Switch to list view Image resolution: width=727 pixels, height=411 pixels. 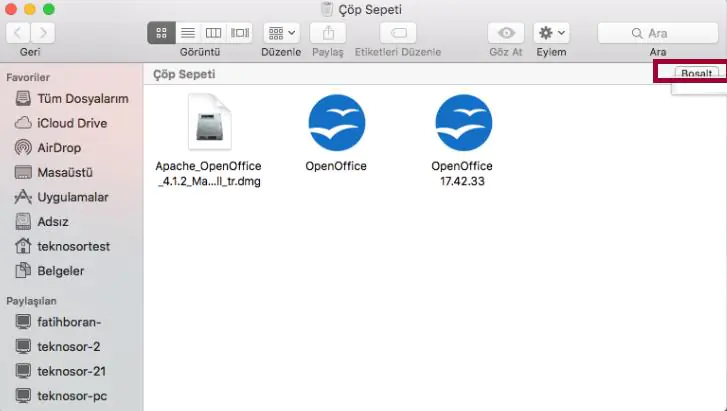188,33
